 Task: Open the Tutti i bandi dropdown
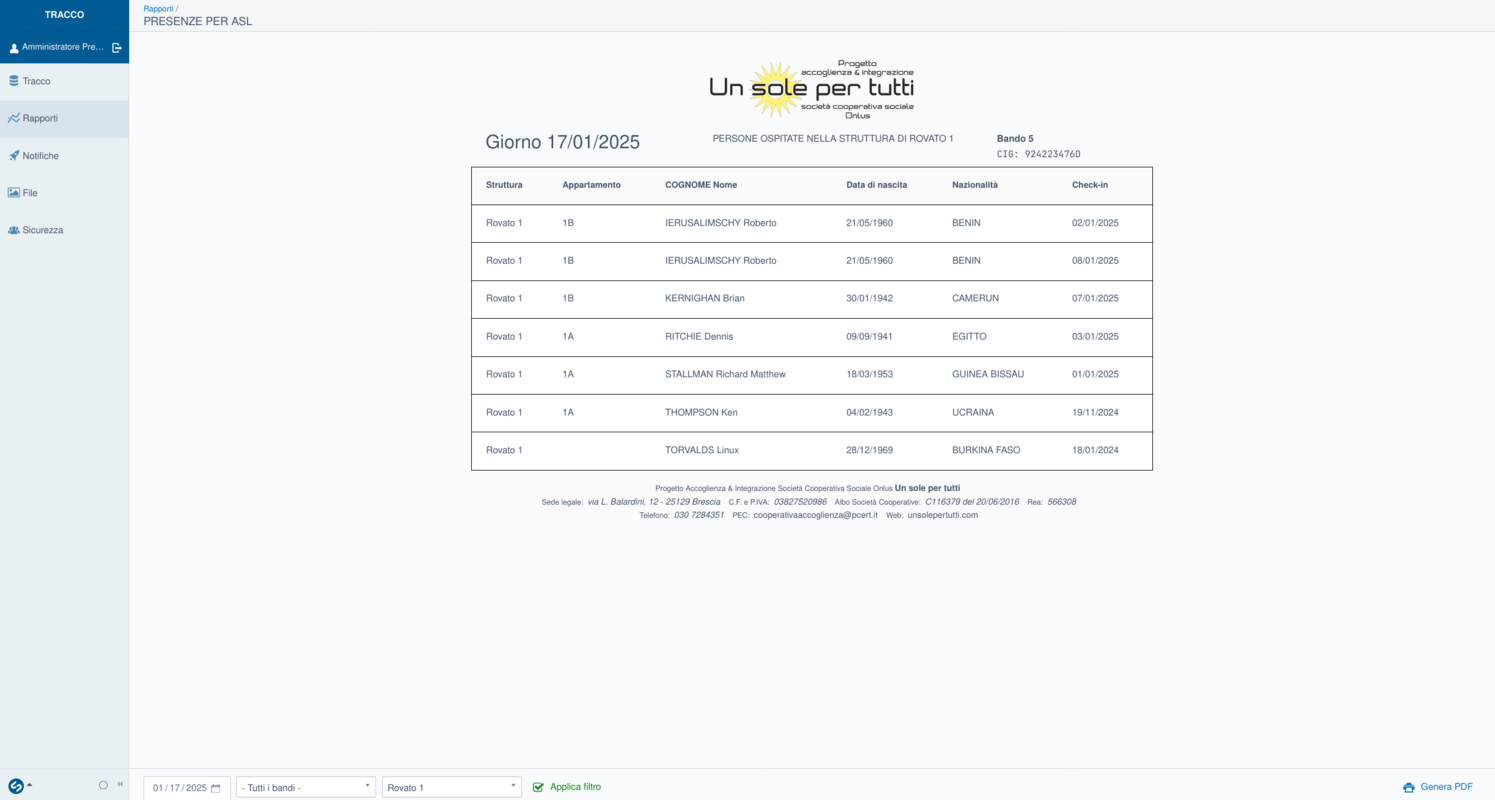pyautogui.click(x=306, y=788)
